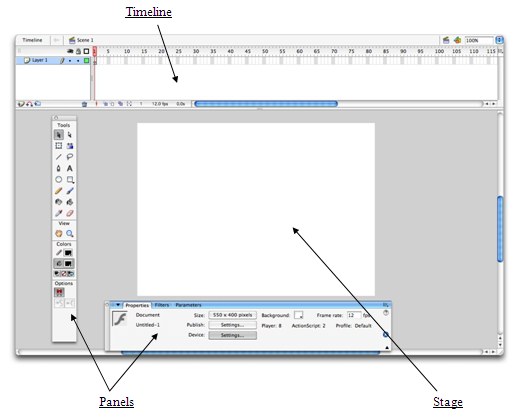Open the Fill color swatch
The image size is (519, 418).
pyautogui.click(x=68, y=264)
